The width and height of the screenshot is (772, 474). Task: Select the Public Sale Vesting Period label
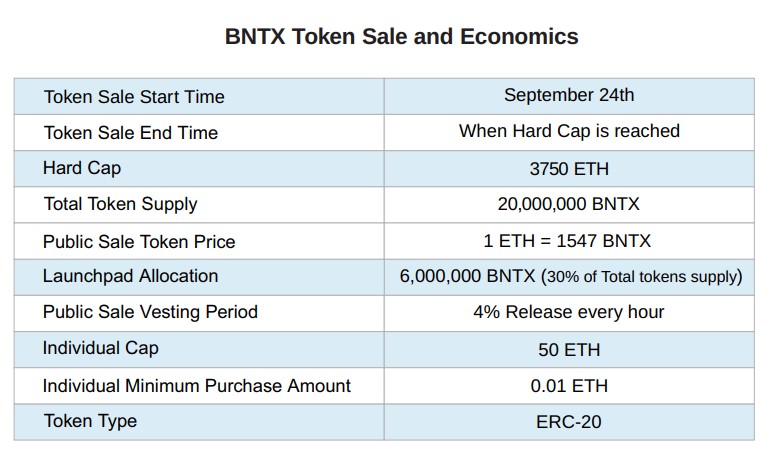tap(150, 312)
